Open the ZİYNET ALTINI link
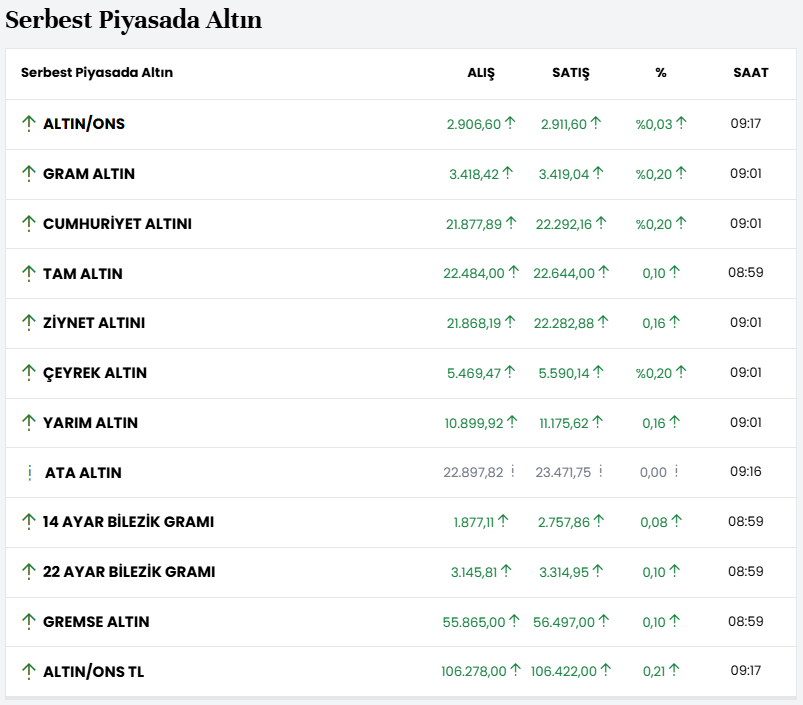 94,324
